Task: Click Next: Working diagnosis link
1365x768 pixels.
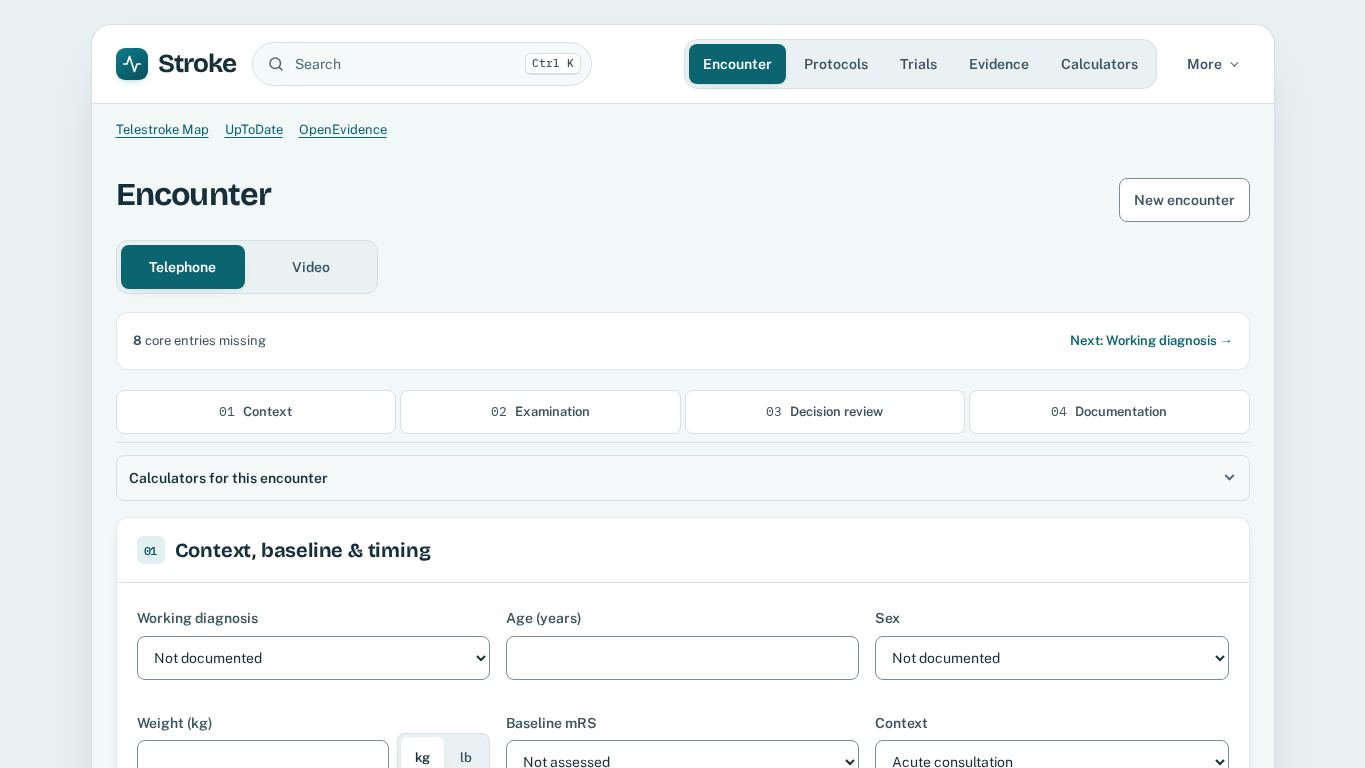Action: [1151, 341]
